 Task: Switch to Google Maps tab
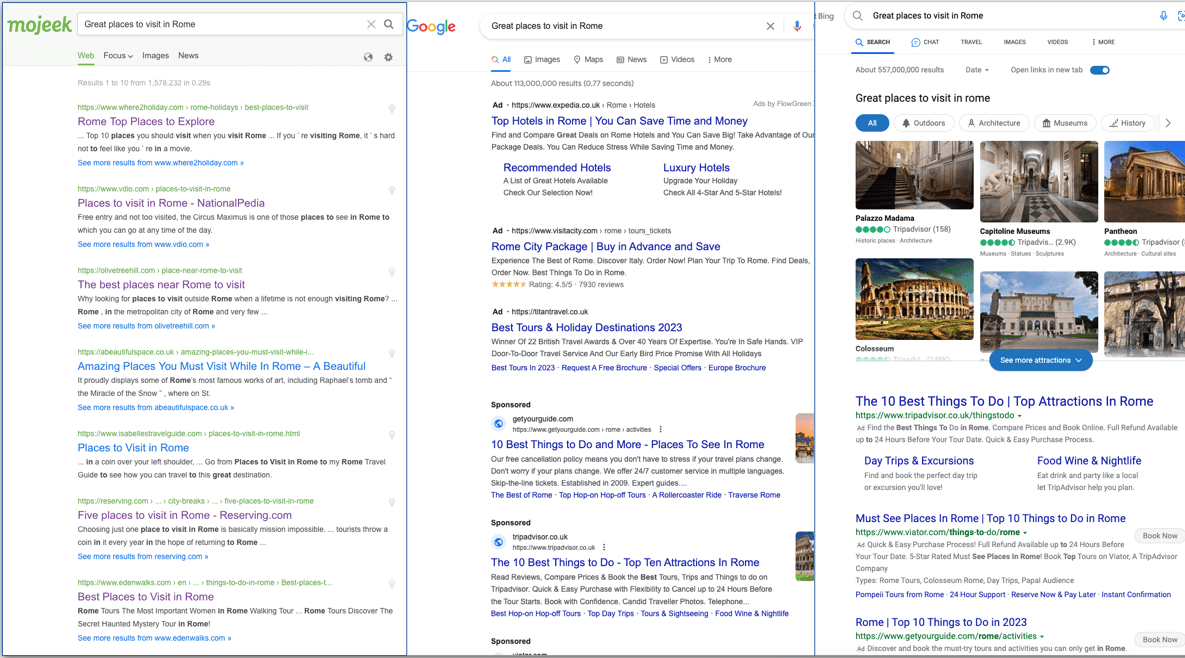point(588,60)
